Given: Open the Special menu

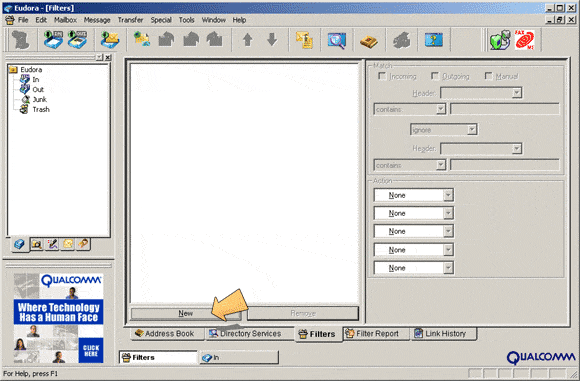Looking at the screenshot, I should point(161,20).
